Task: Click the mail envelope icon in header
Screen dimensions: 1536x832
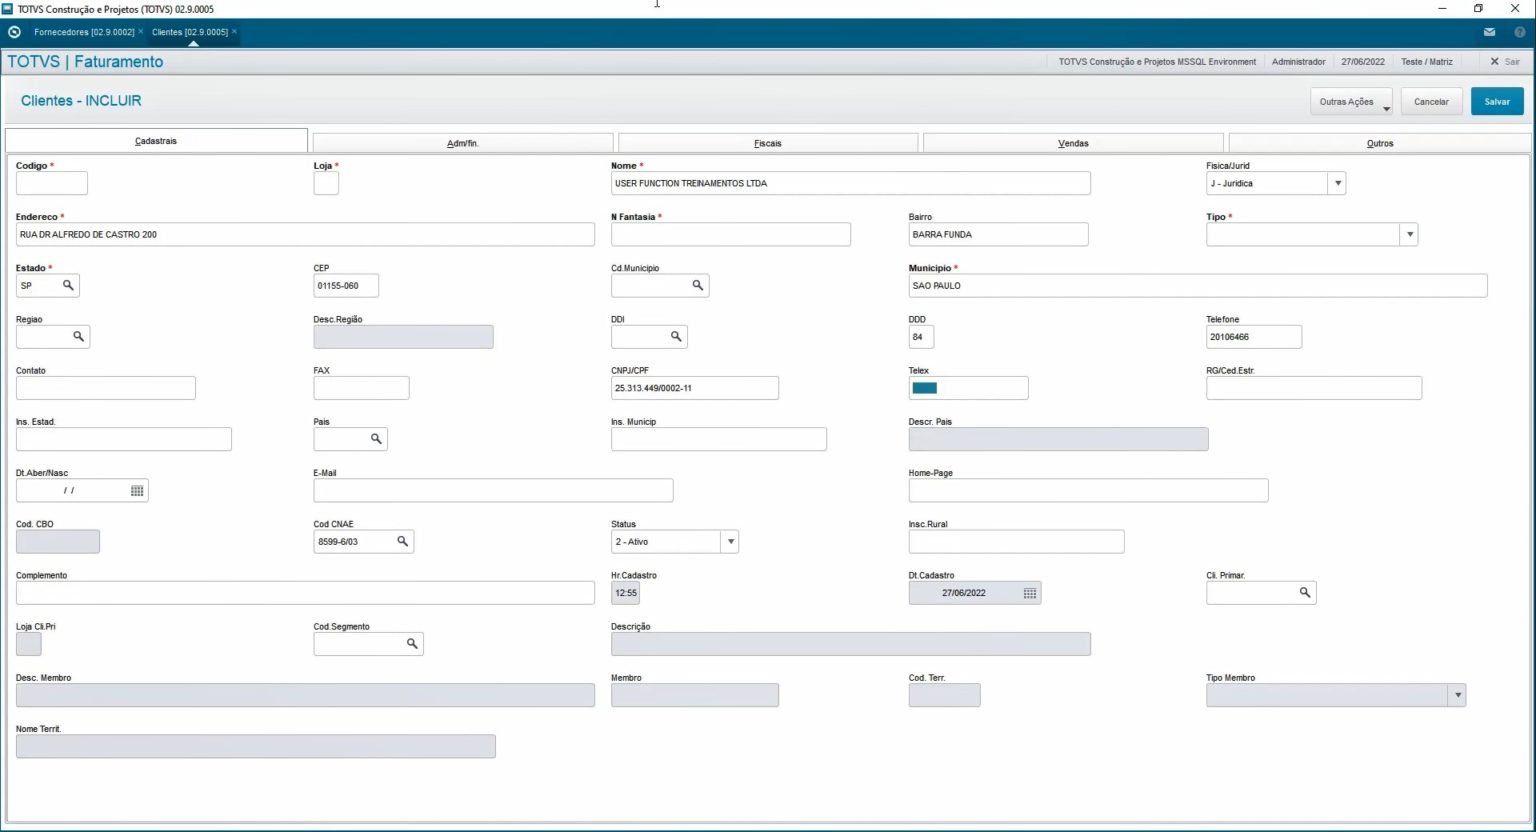Action: pos(1489,32)
